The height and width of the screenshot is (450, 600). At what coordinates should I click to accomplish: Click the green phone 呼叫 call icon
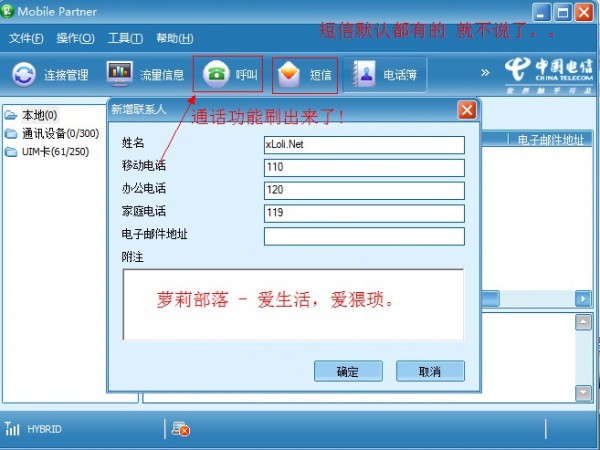(x=216, y=73)
